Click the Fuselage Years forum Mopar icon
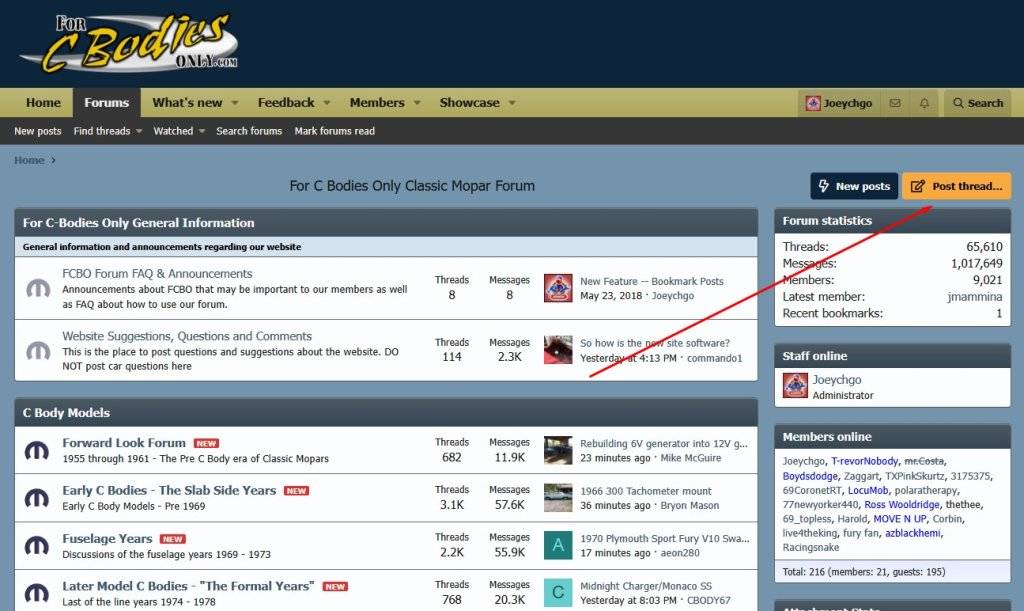 pos(38,546)
